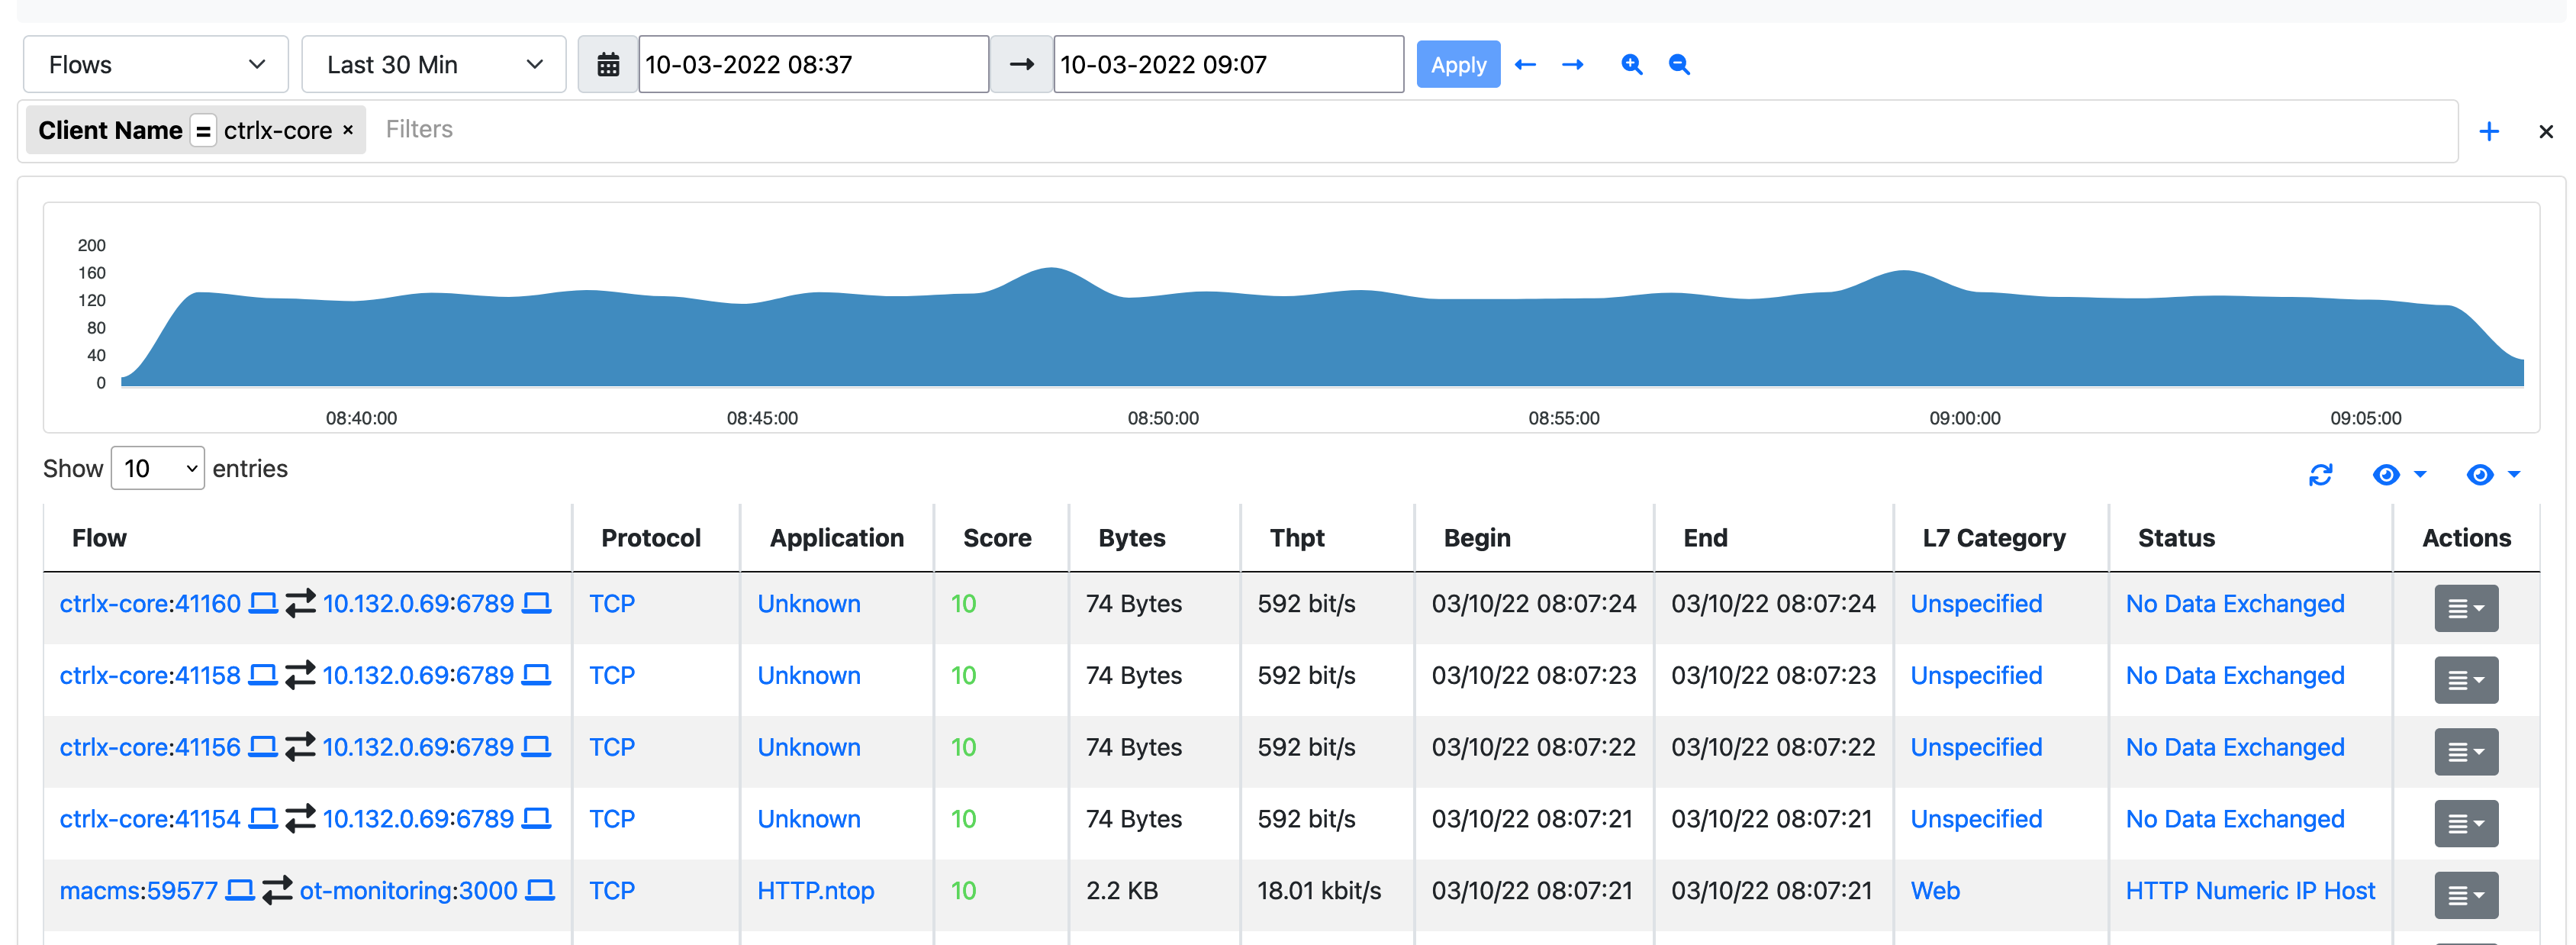Click the Apply button
The width and height of the screenshot is (2576, 945).
click(1458, 65)
